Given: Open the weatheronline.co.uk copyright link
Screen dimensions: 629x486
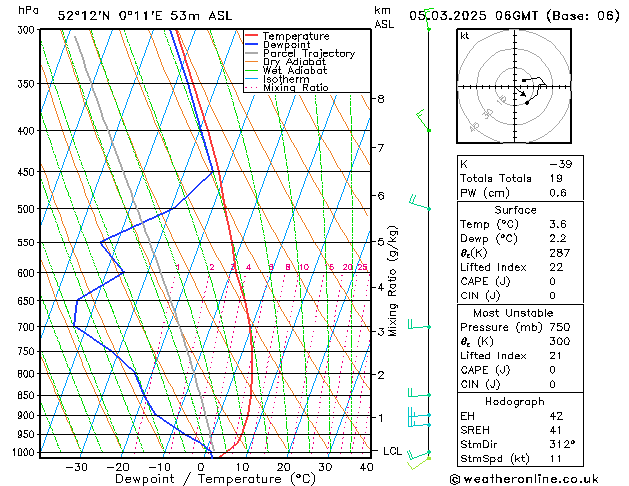Looking at the screenshot, I should [x=524, y=479].
